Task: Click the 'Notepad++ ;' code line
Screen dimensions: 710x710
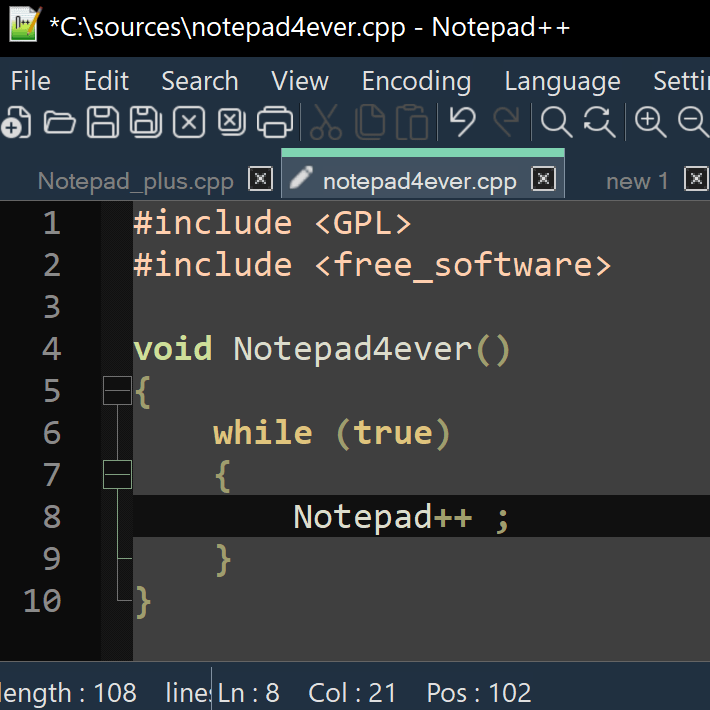Action: pyautogui.click(x=401, y=517)
